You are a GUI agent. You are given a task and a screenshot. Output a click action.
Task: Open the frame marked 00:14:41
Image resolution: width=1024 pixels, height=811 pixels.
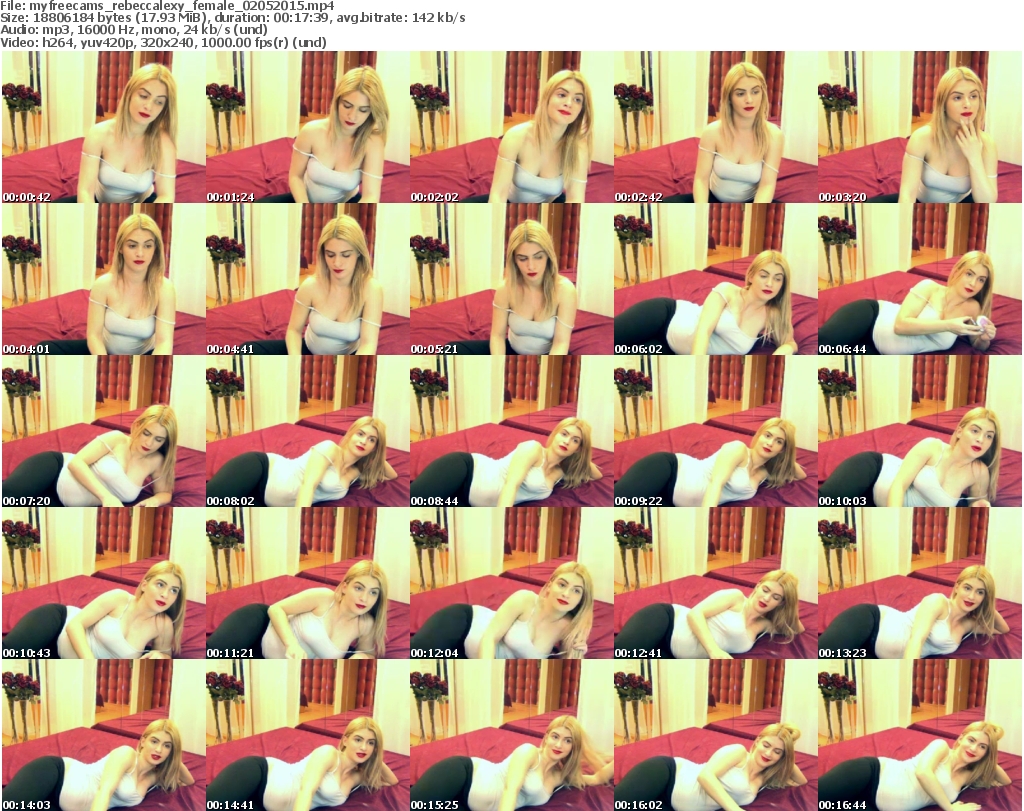pos(308,735)
